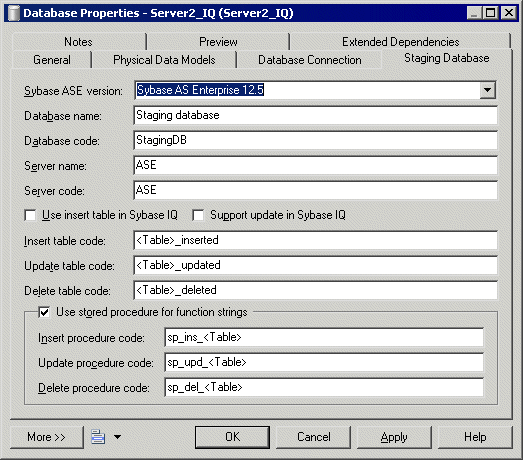This screenshot has width=523, height=460.
Task: Untick Use stored procedure for function strings
Action: coord(44,312)
